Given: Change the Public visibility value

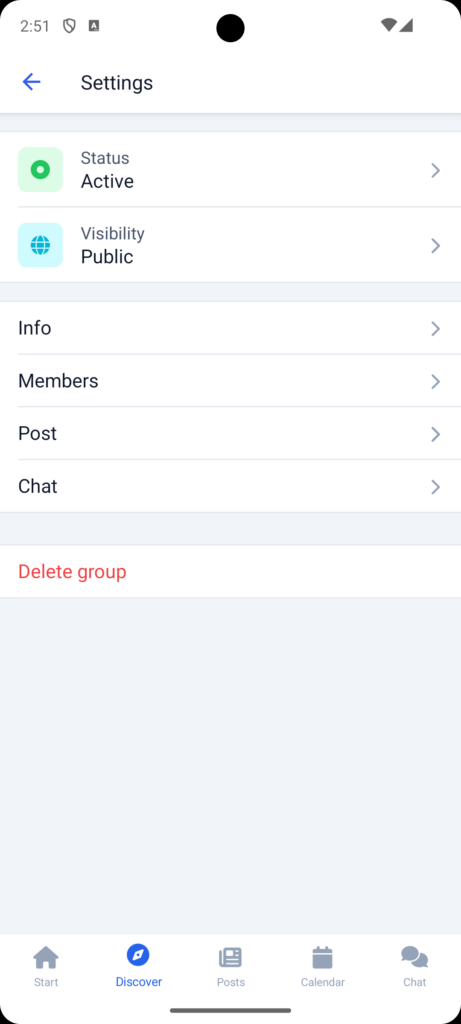Looking at the screenshot, I should pyautogui.click(x=107, y=257).
